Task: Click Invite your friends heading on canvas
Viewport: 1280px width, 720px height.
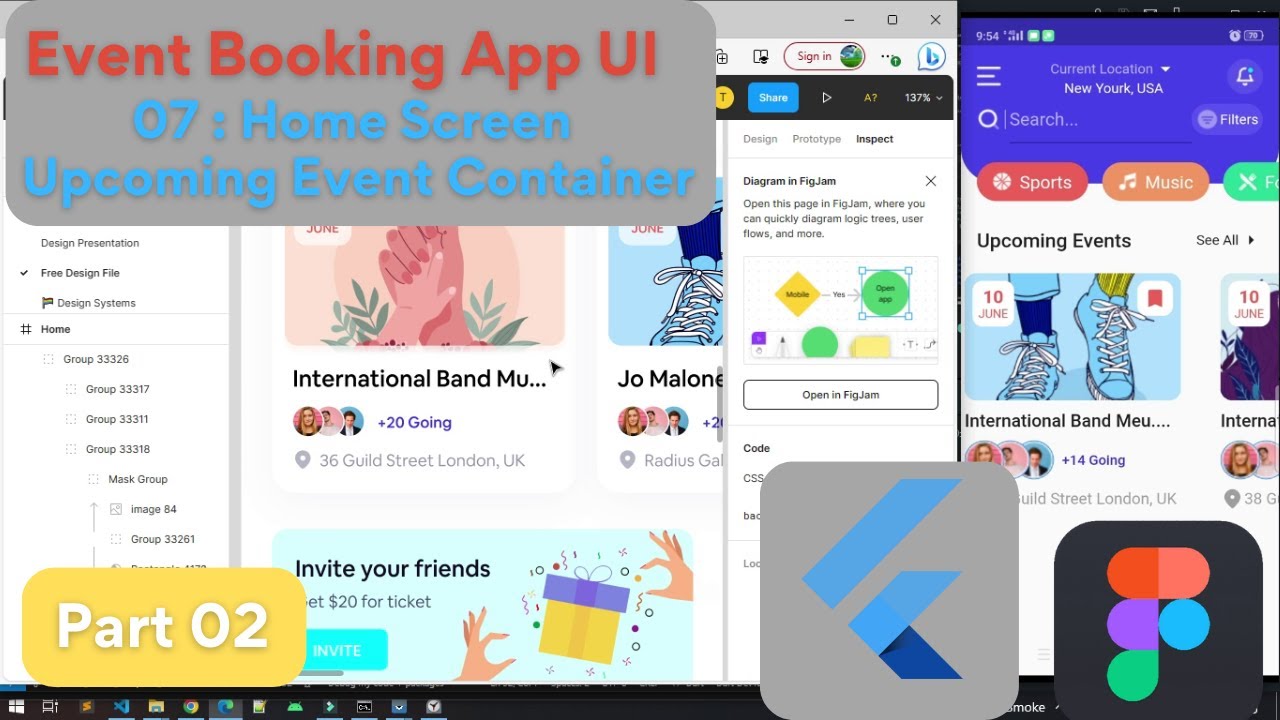Action: coord(392,569)
